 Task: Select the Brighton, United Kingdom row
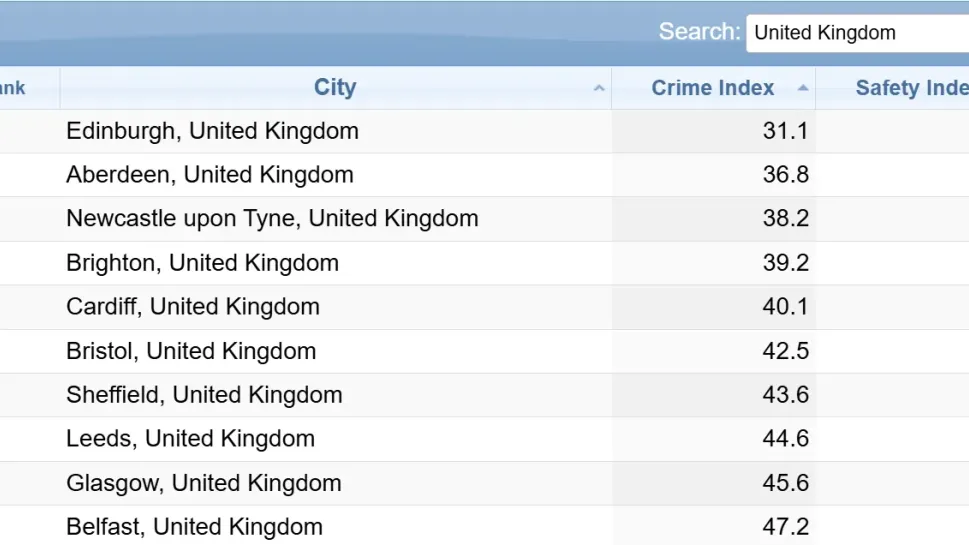pyautogui.click(x=202, y=263)
